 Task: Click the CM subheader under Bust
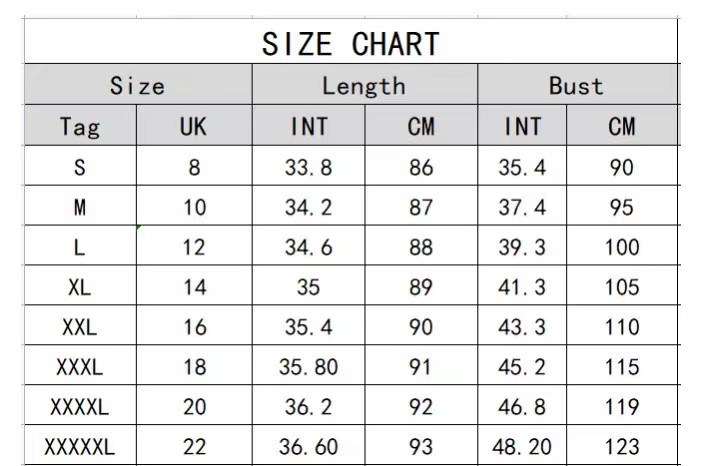(622, 127)
